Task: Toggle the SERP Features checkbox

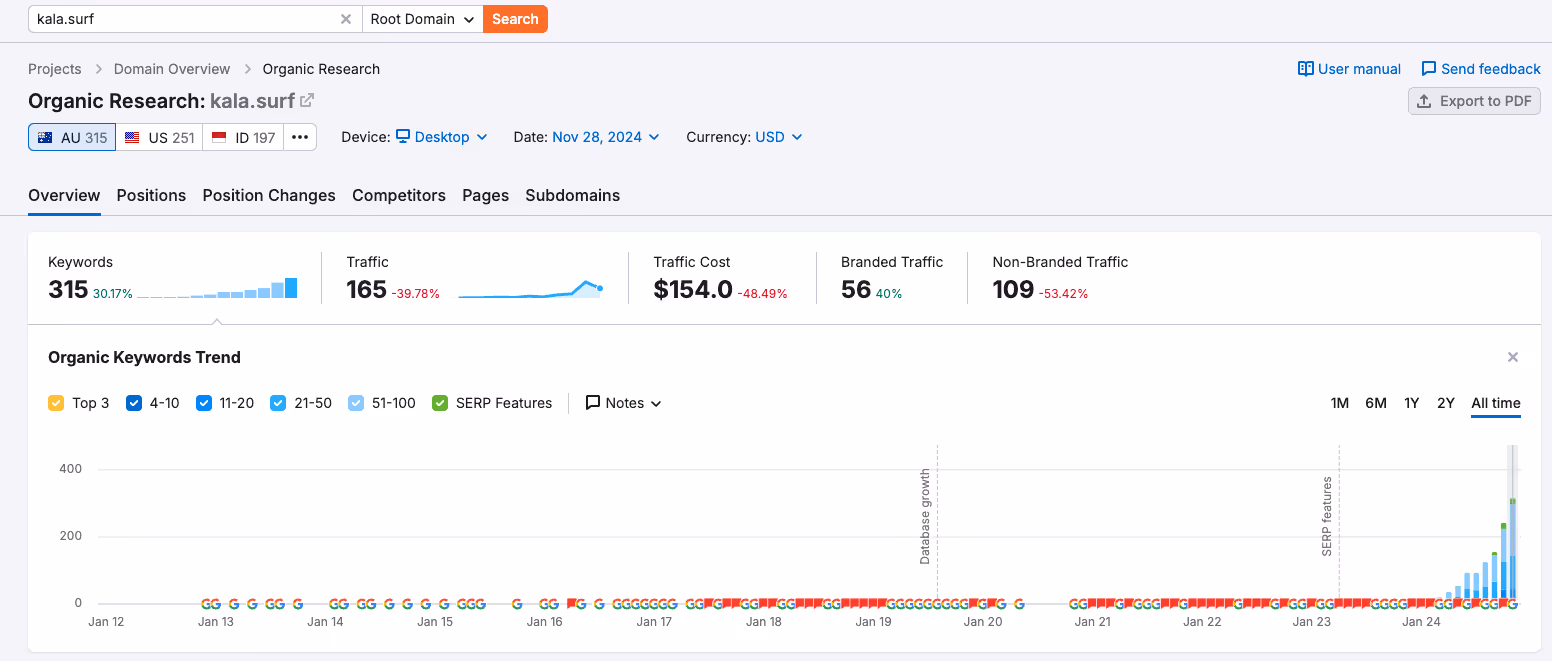Action: click(x=440, y=403)
